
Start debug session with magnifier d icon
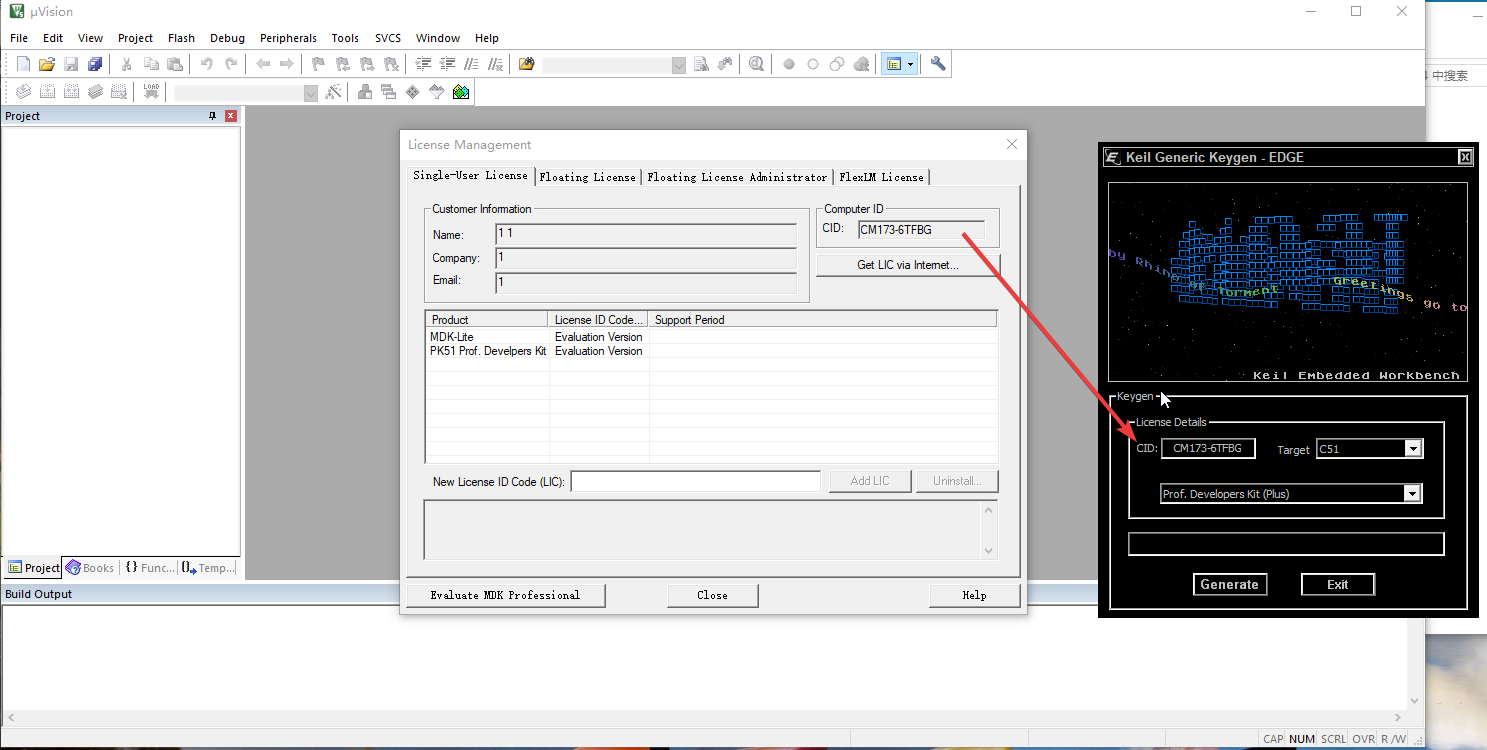tap(757, 64)
